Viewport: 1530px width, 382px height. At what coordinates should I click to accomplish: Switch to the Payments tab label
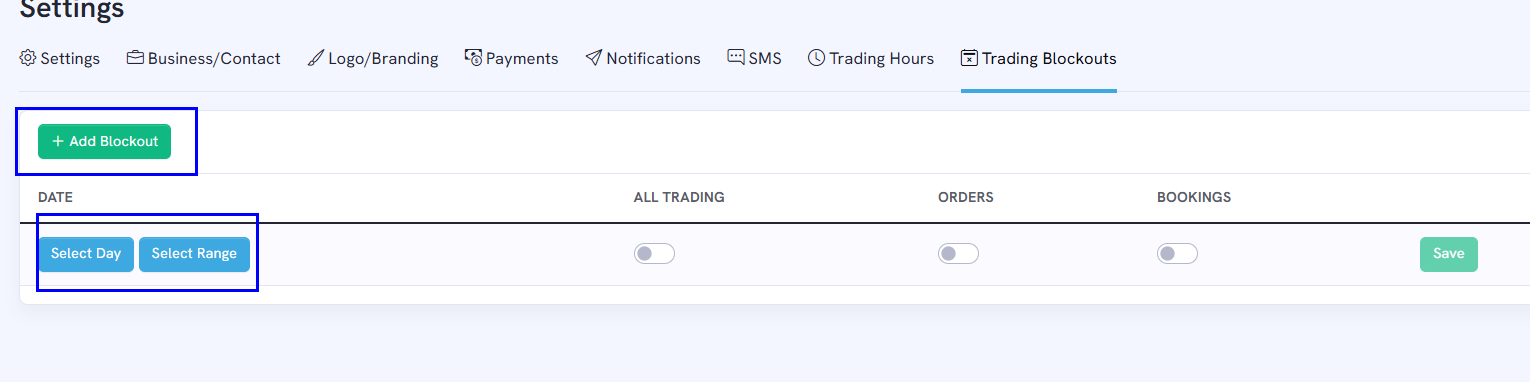[522, 59]
